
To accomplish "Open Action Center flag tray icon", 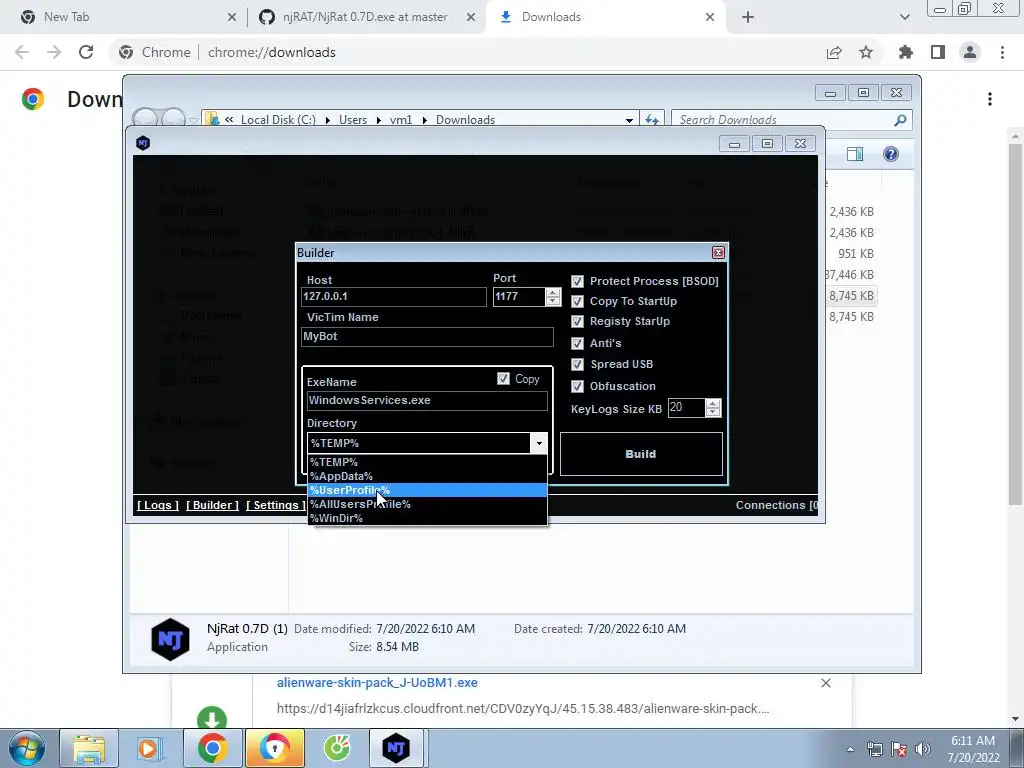I will pos(899,749).
